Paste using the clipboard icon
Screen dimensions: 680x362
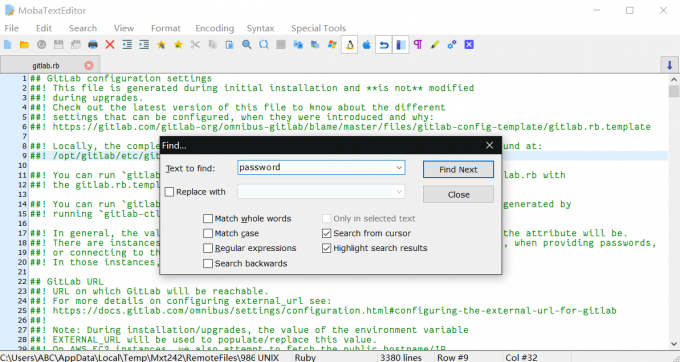tap(229, 44)
